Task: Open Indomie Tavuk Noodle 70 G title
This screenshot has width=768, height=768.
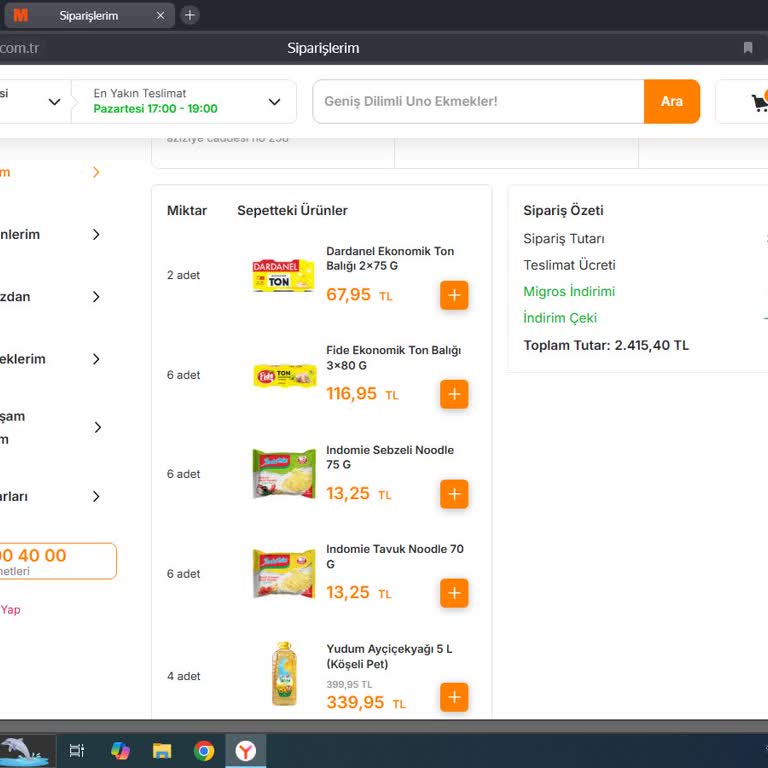Action: (395, 556)
